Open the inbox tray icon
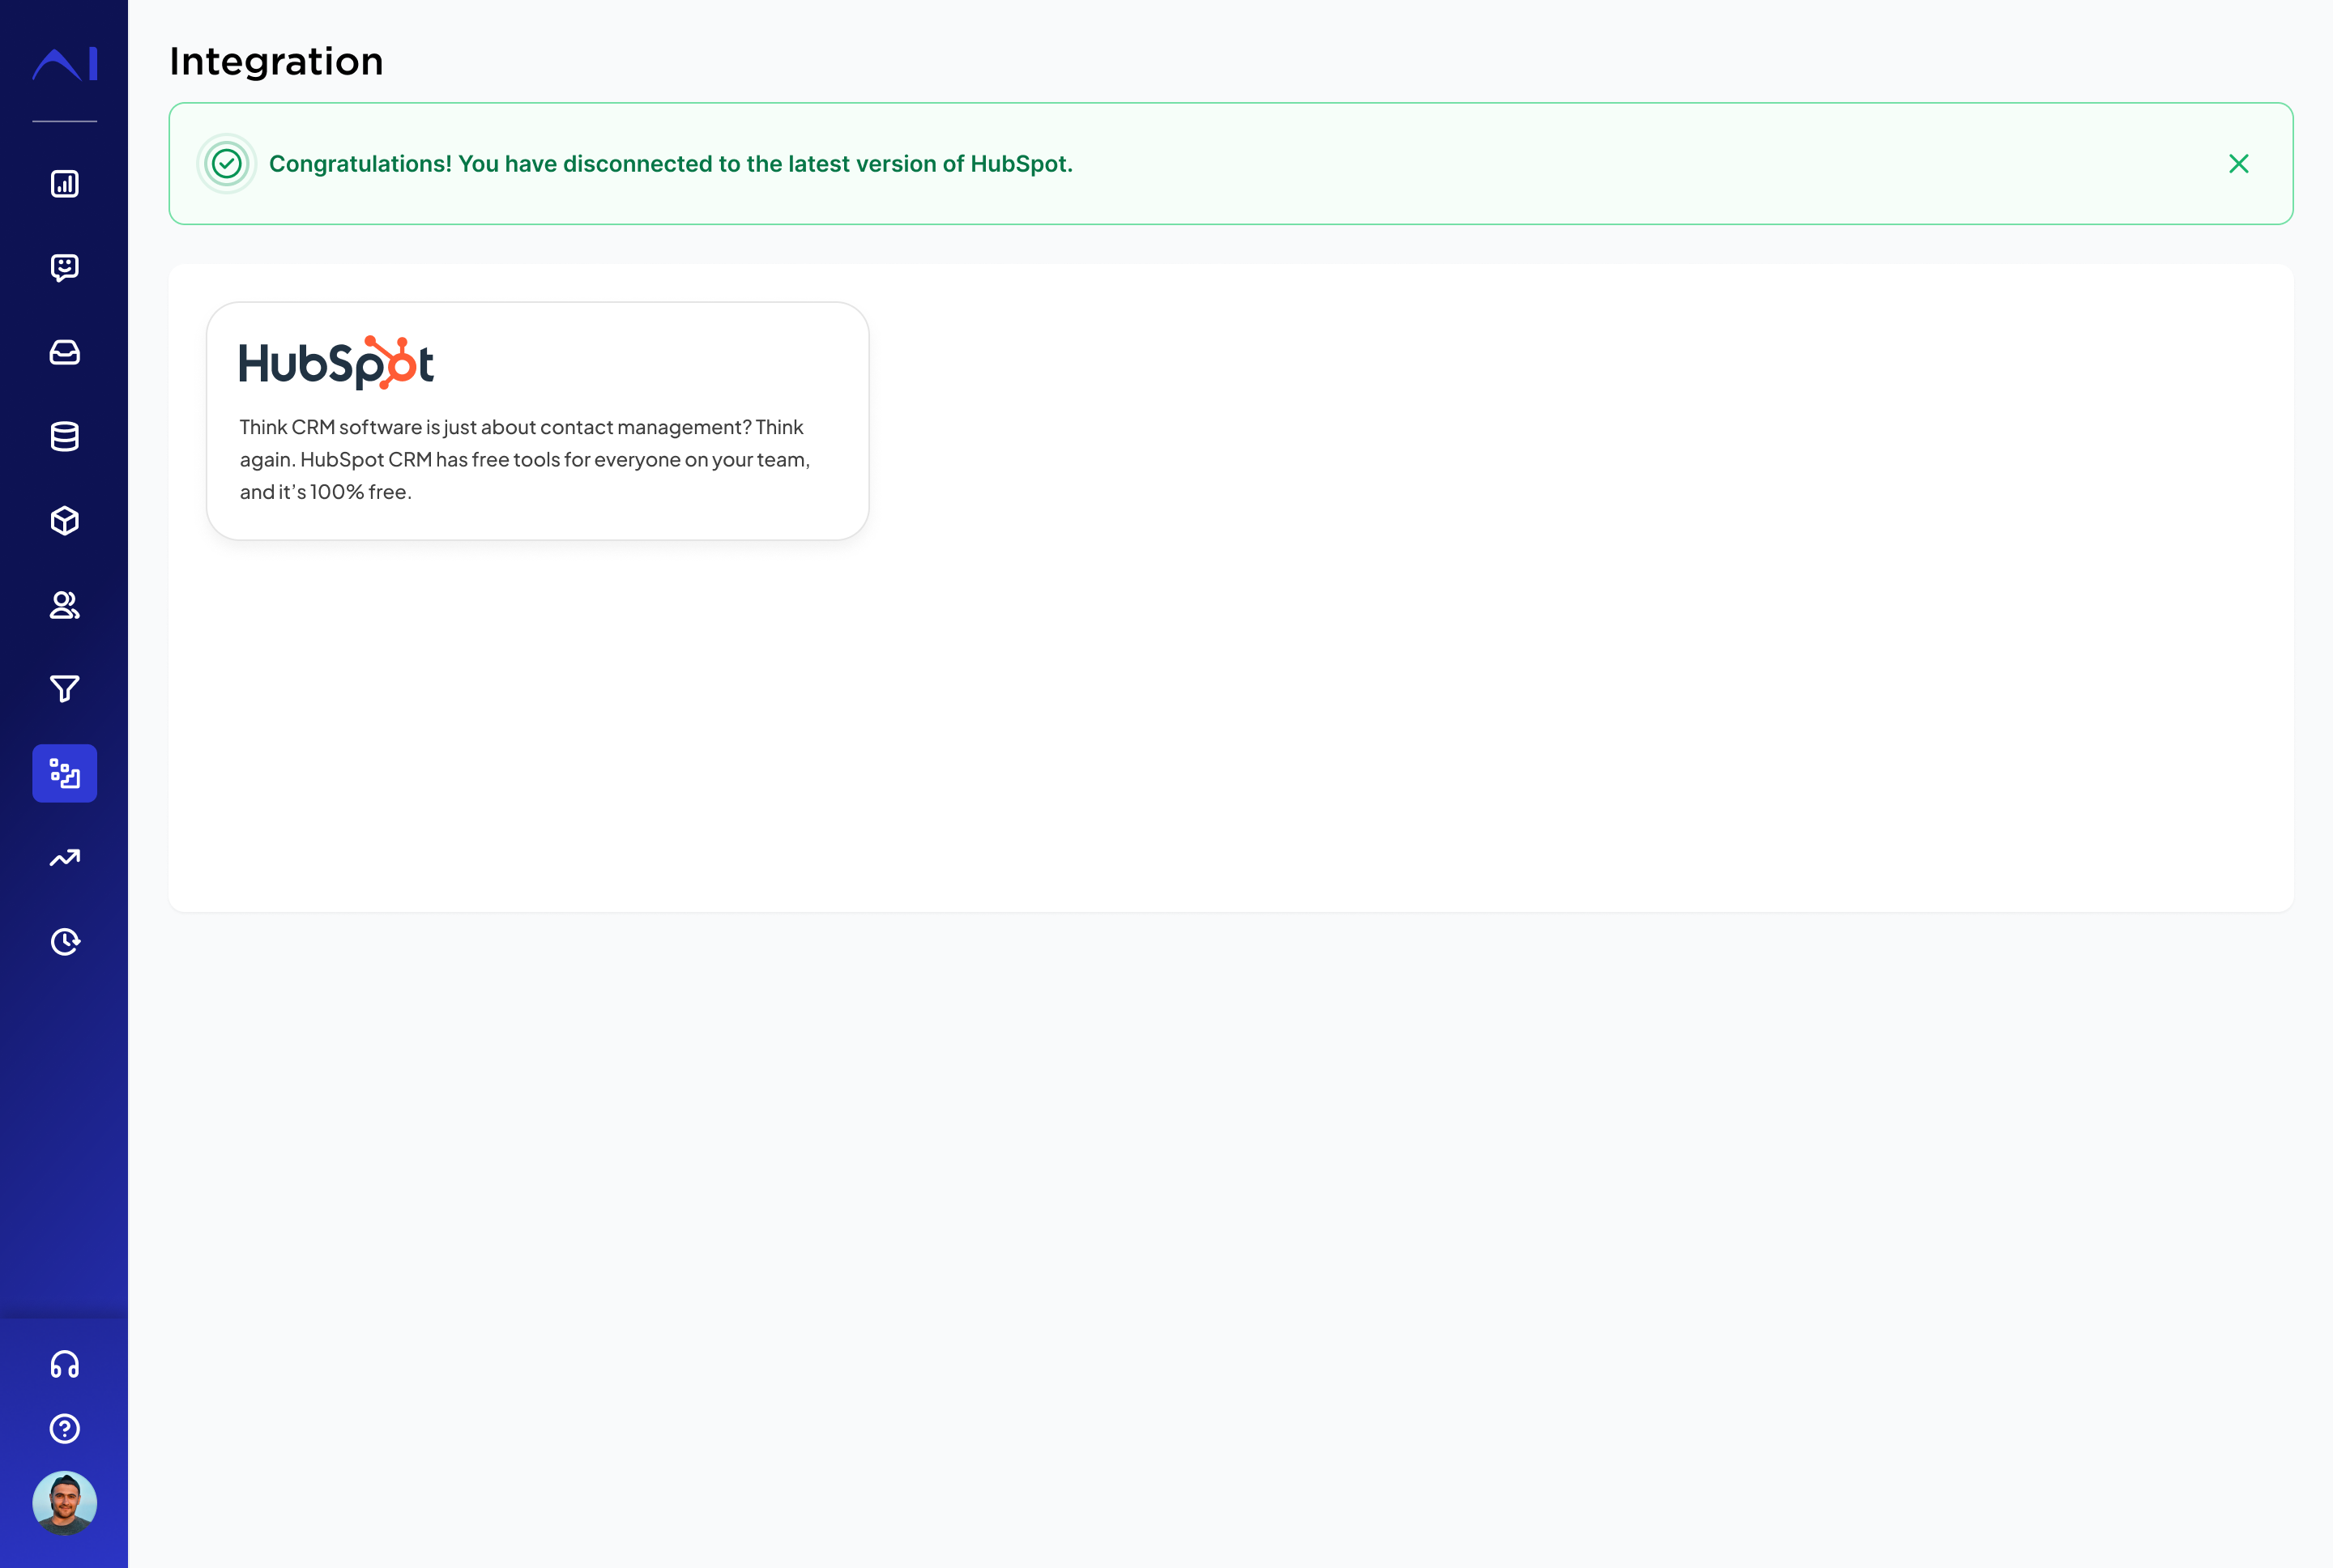 click(x=65, y=352)
